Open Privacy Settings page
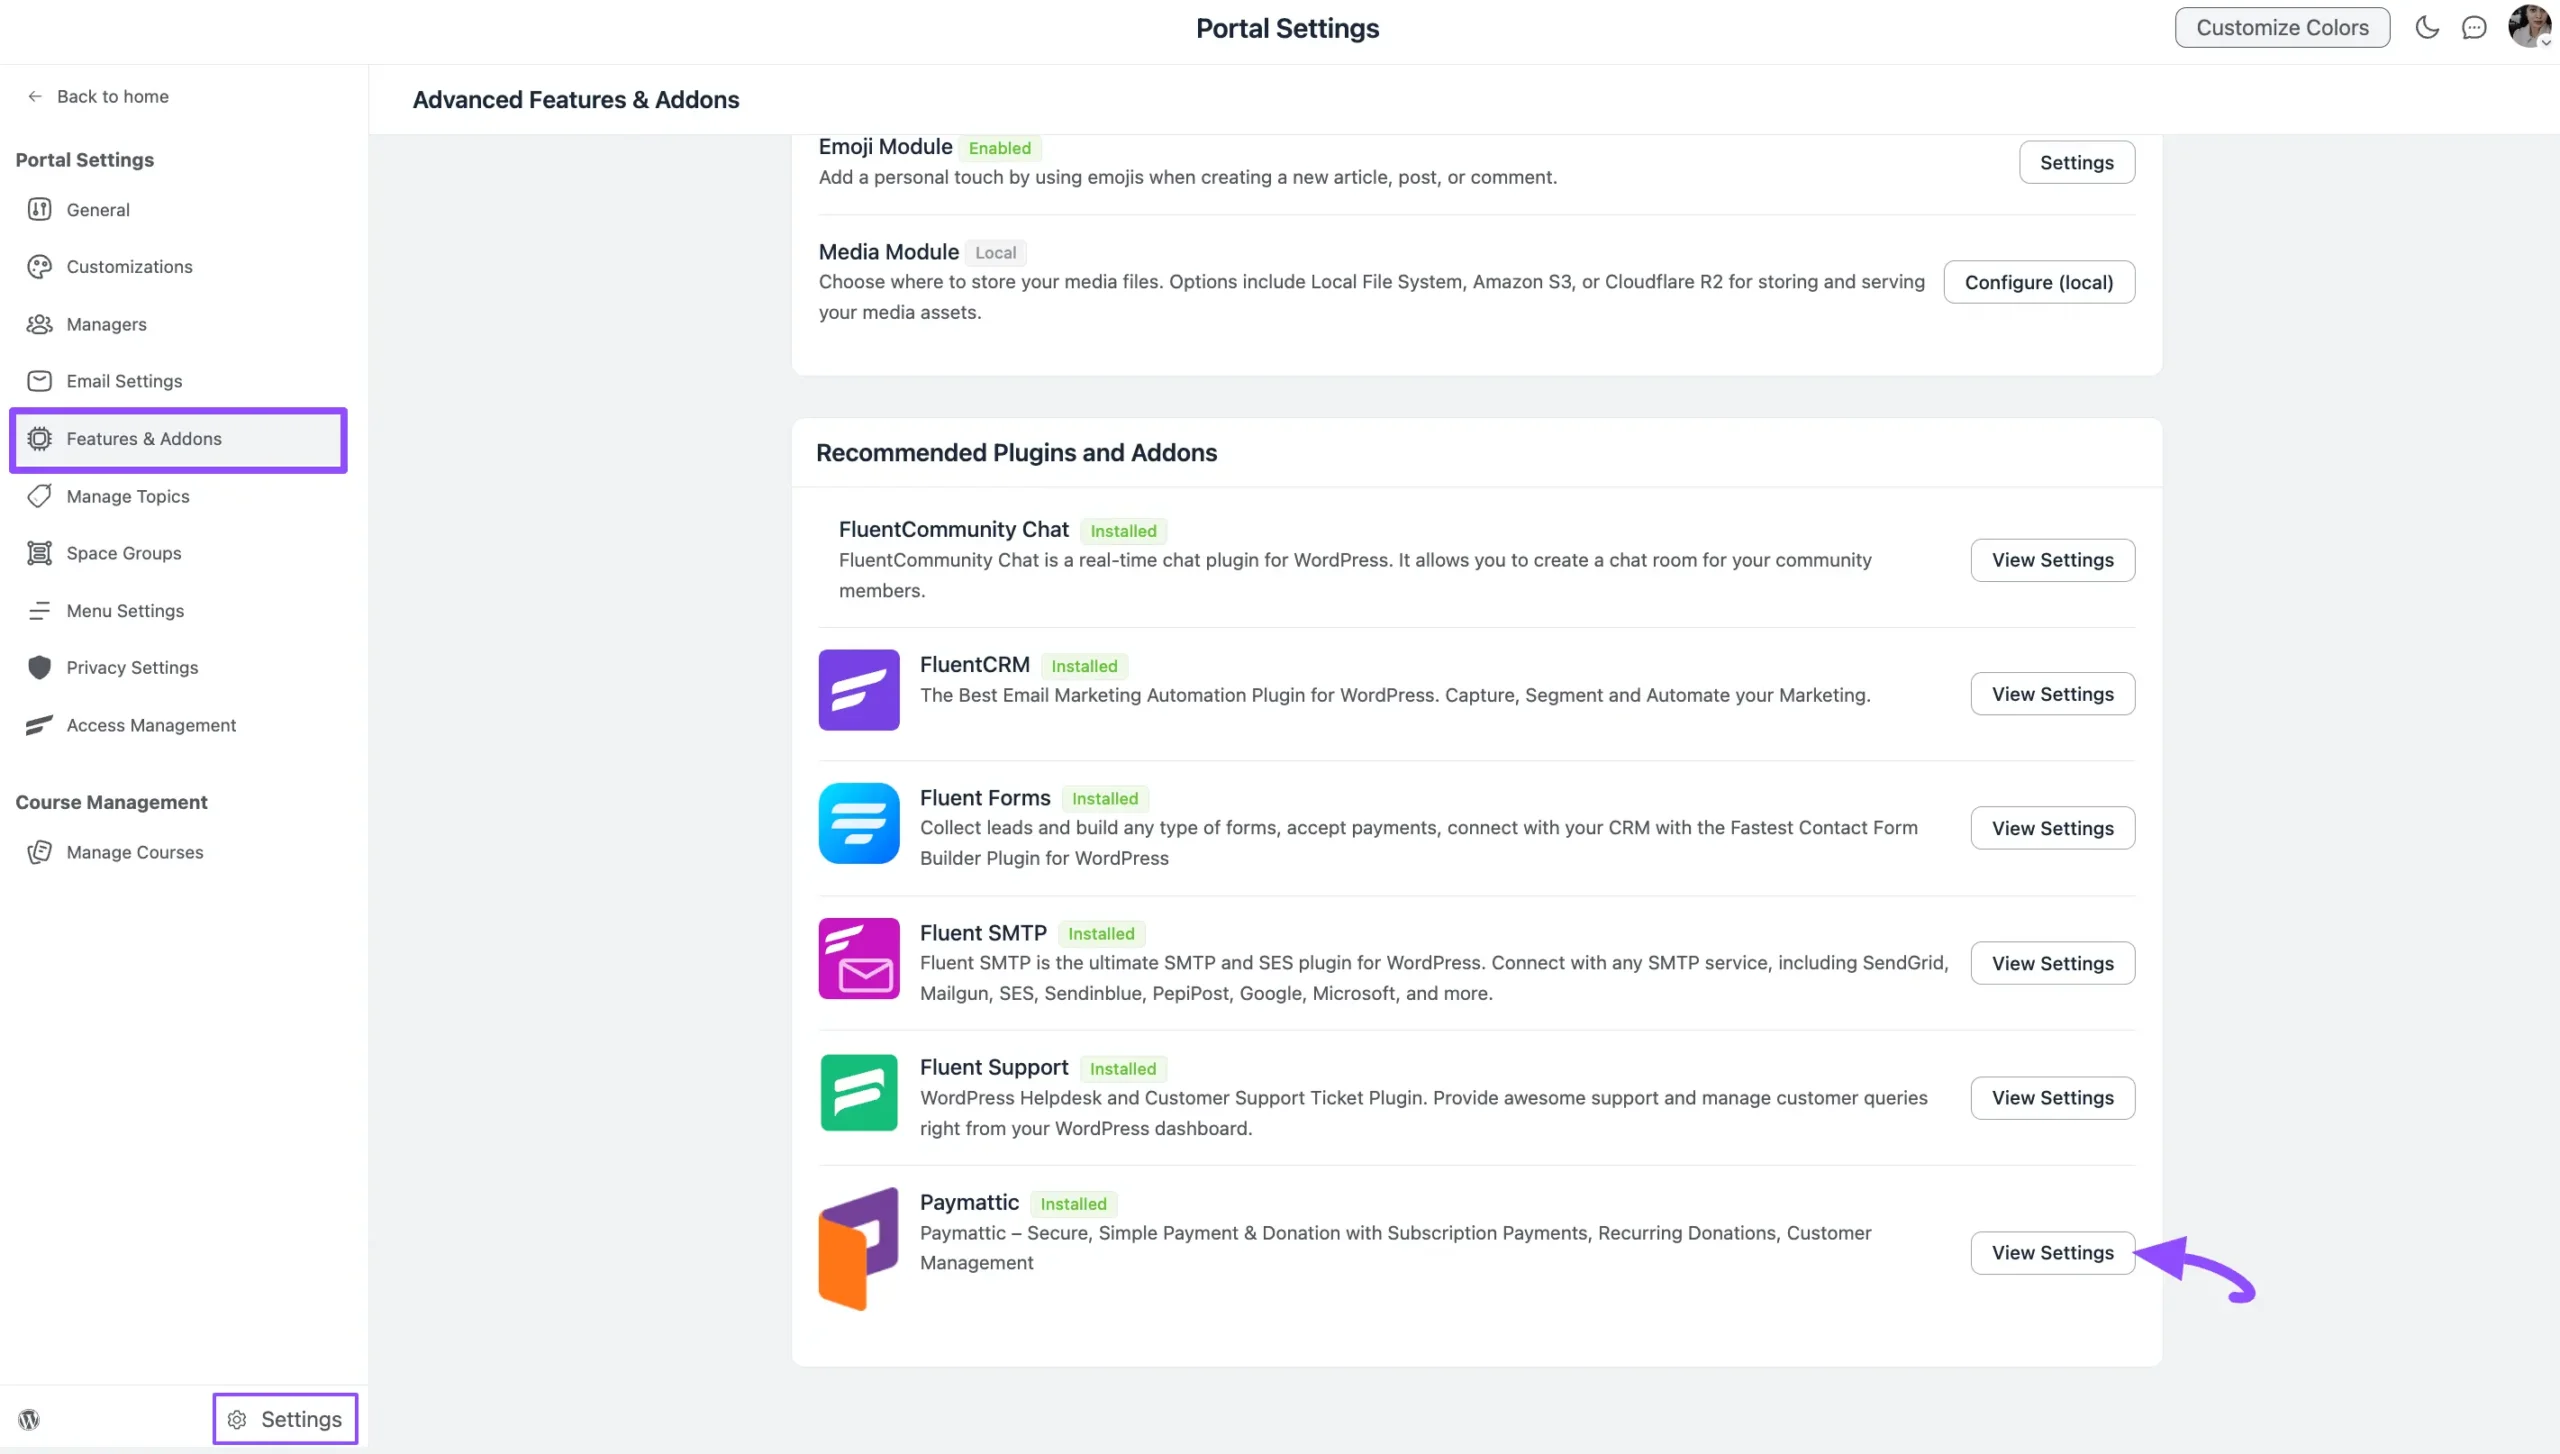The width and height of the screenshot is (2560, 1454). tap(132, 668)
